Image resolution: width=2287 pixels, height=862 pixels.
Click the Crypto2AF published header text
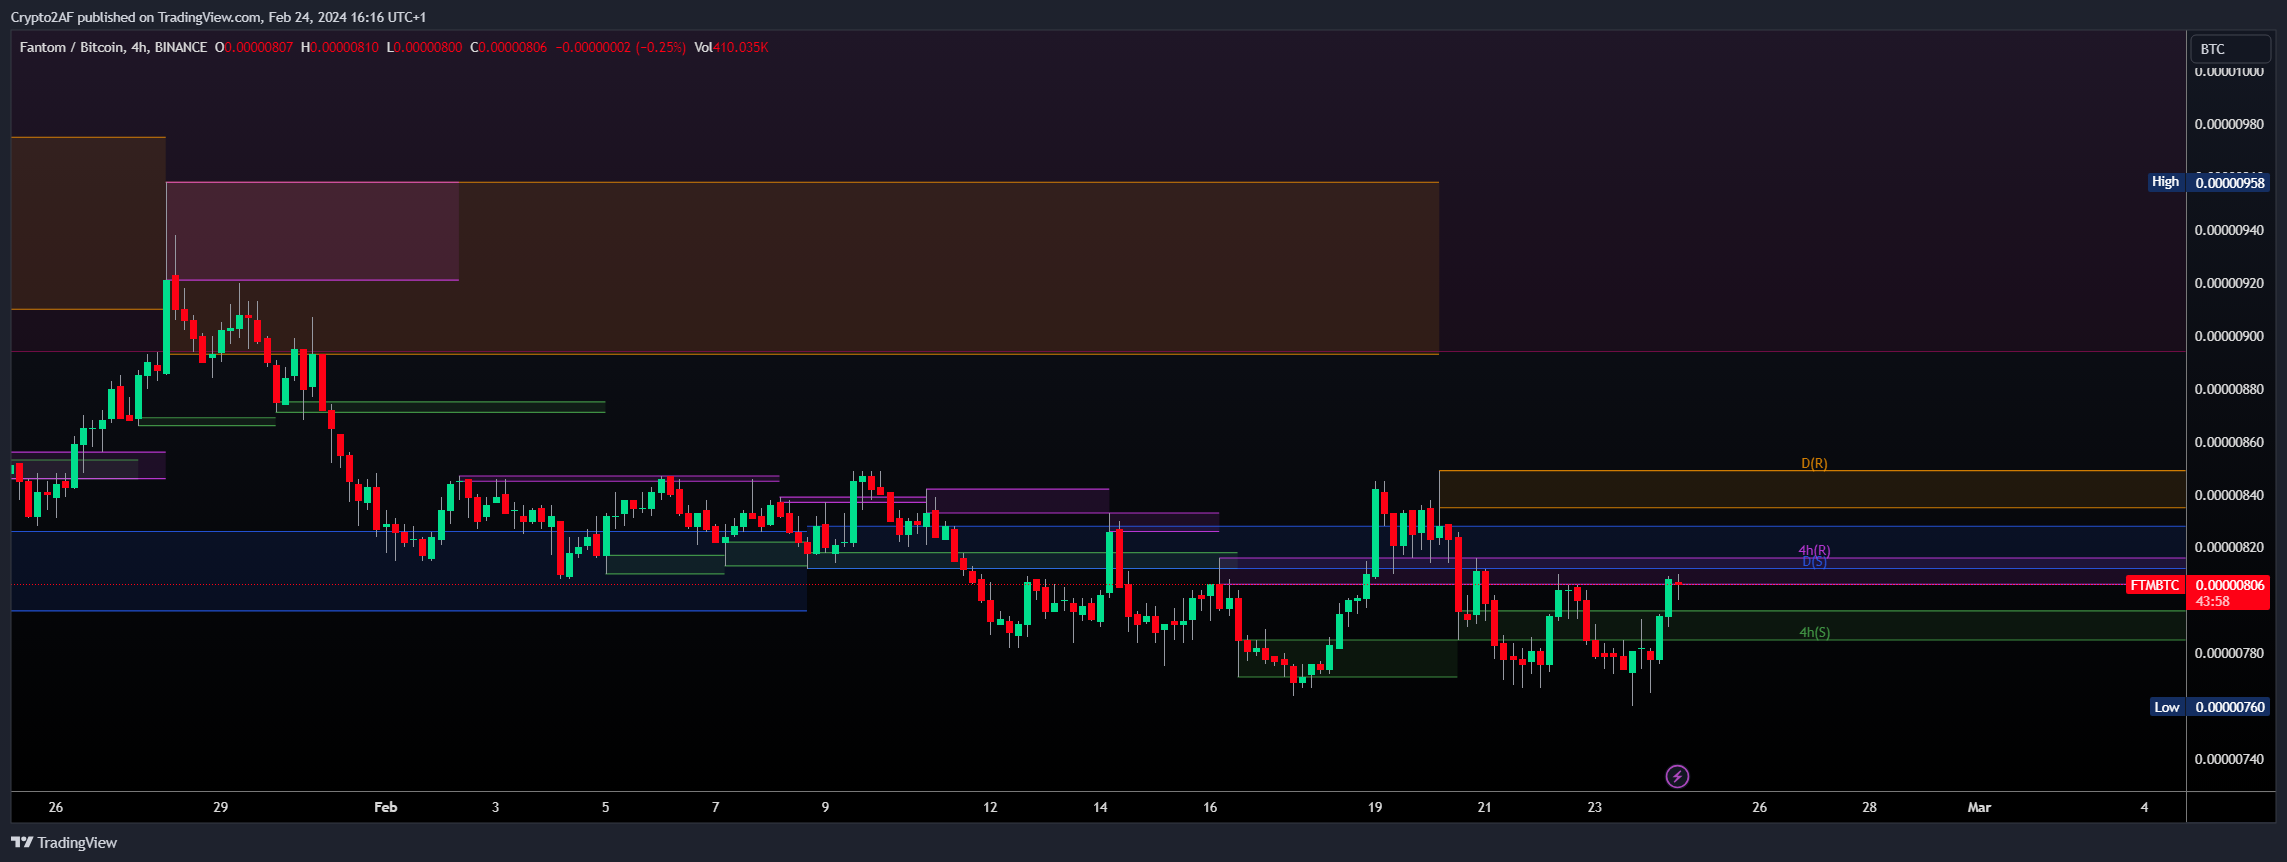pos(218,17)
